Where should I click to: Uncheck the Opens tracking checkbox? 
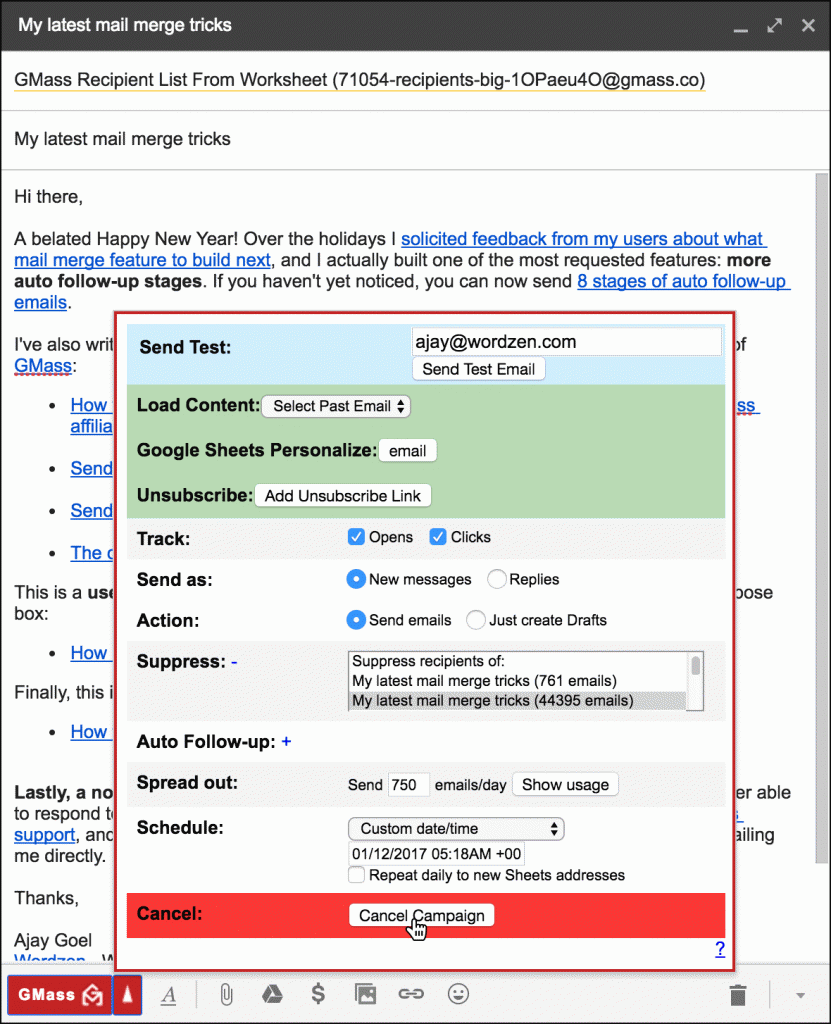(356, 537)
